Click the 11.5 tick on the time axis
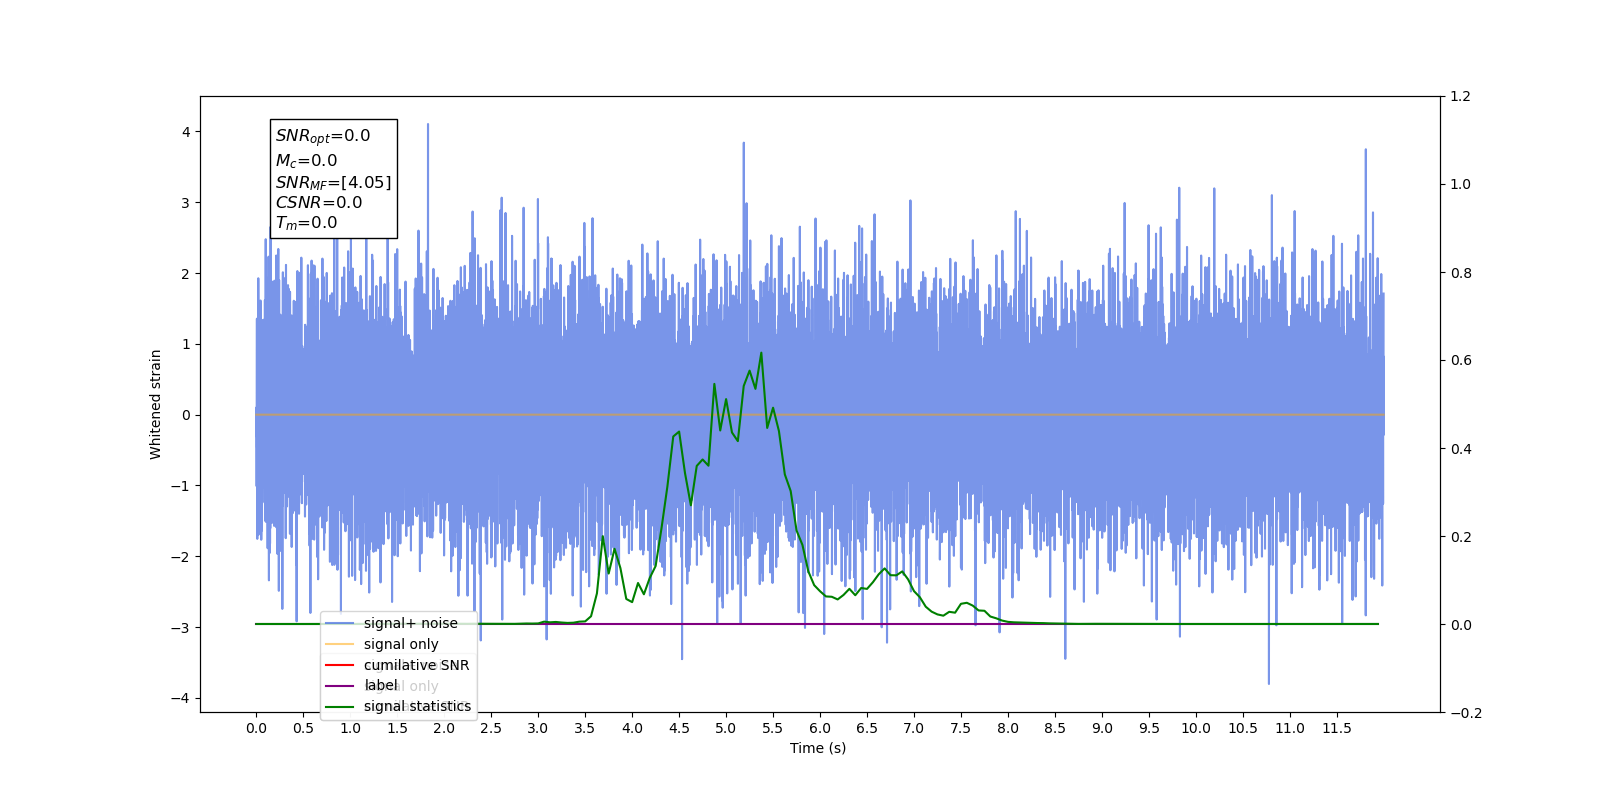Image resolution: width=1600 pixels, height=800 pixels. coord(1337,728)
